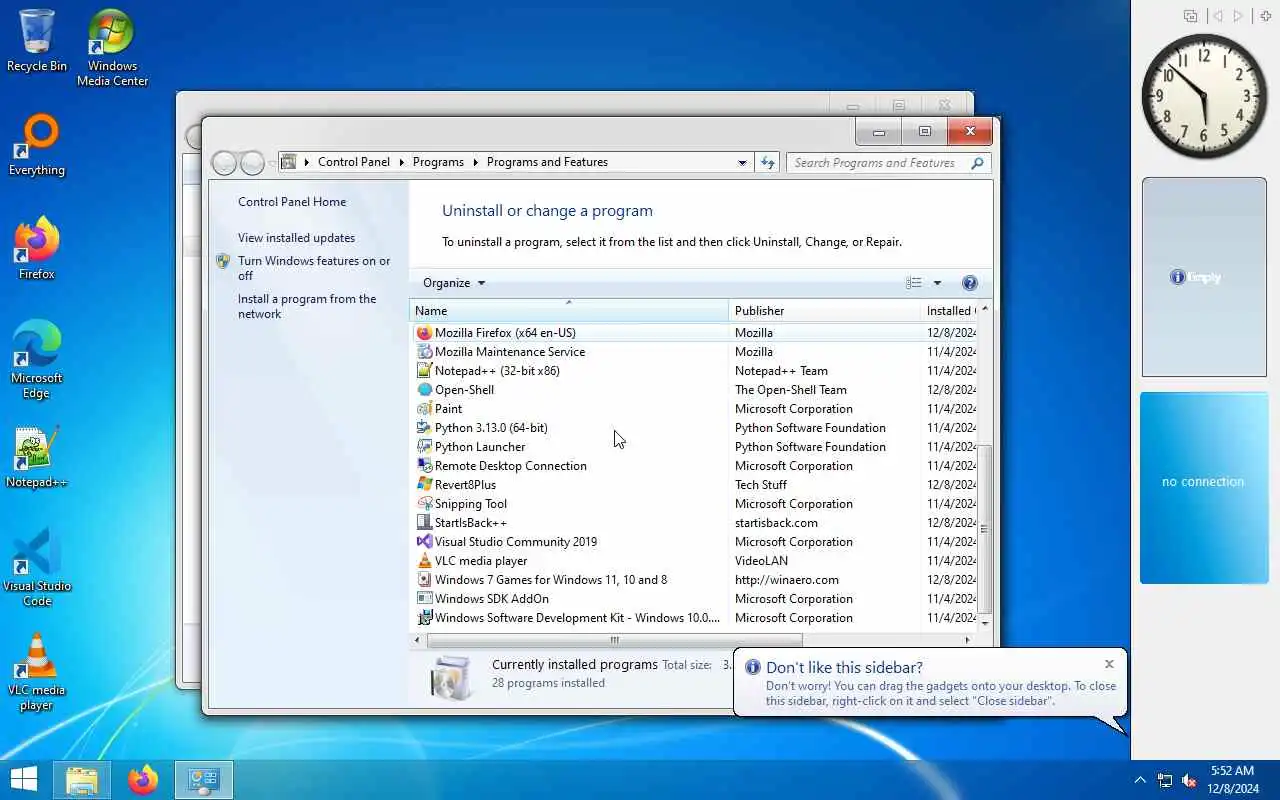Open Turn Windows features on or off
Viewport: 1280px width, 800px height.
click(314, 268)
